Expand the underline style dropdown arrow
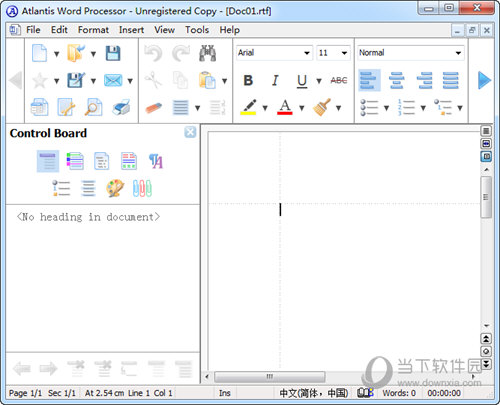Viewport: 500px width, 405px height. click(319, 81)
